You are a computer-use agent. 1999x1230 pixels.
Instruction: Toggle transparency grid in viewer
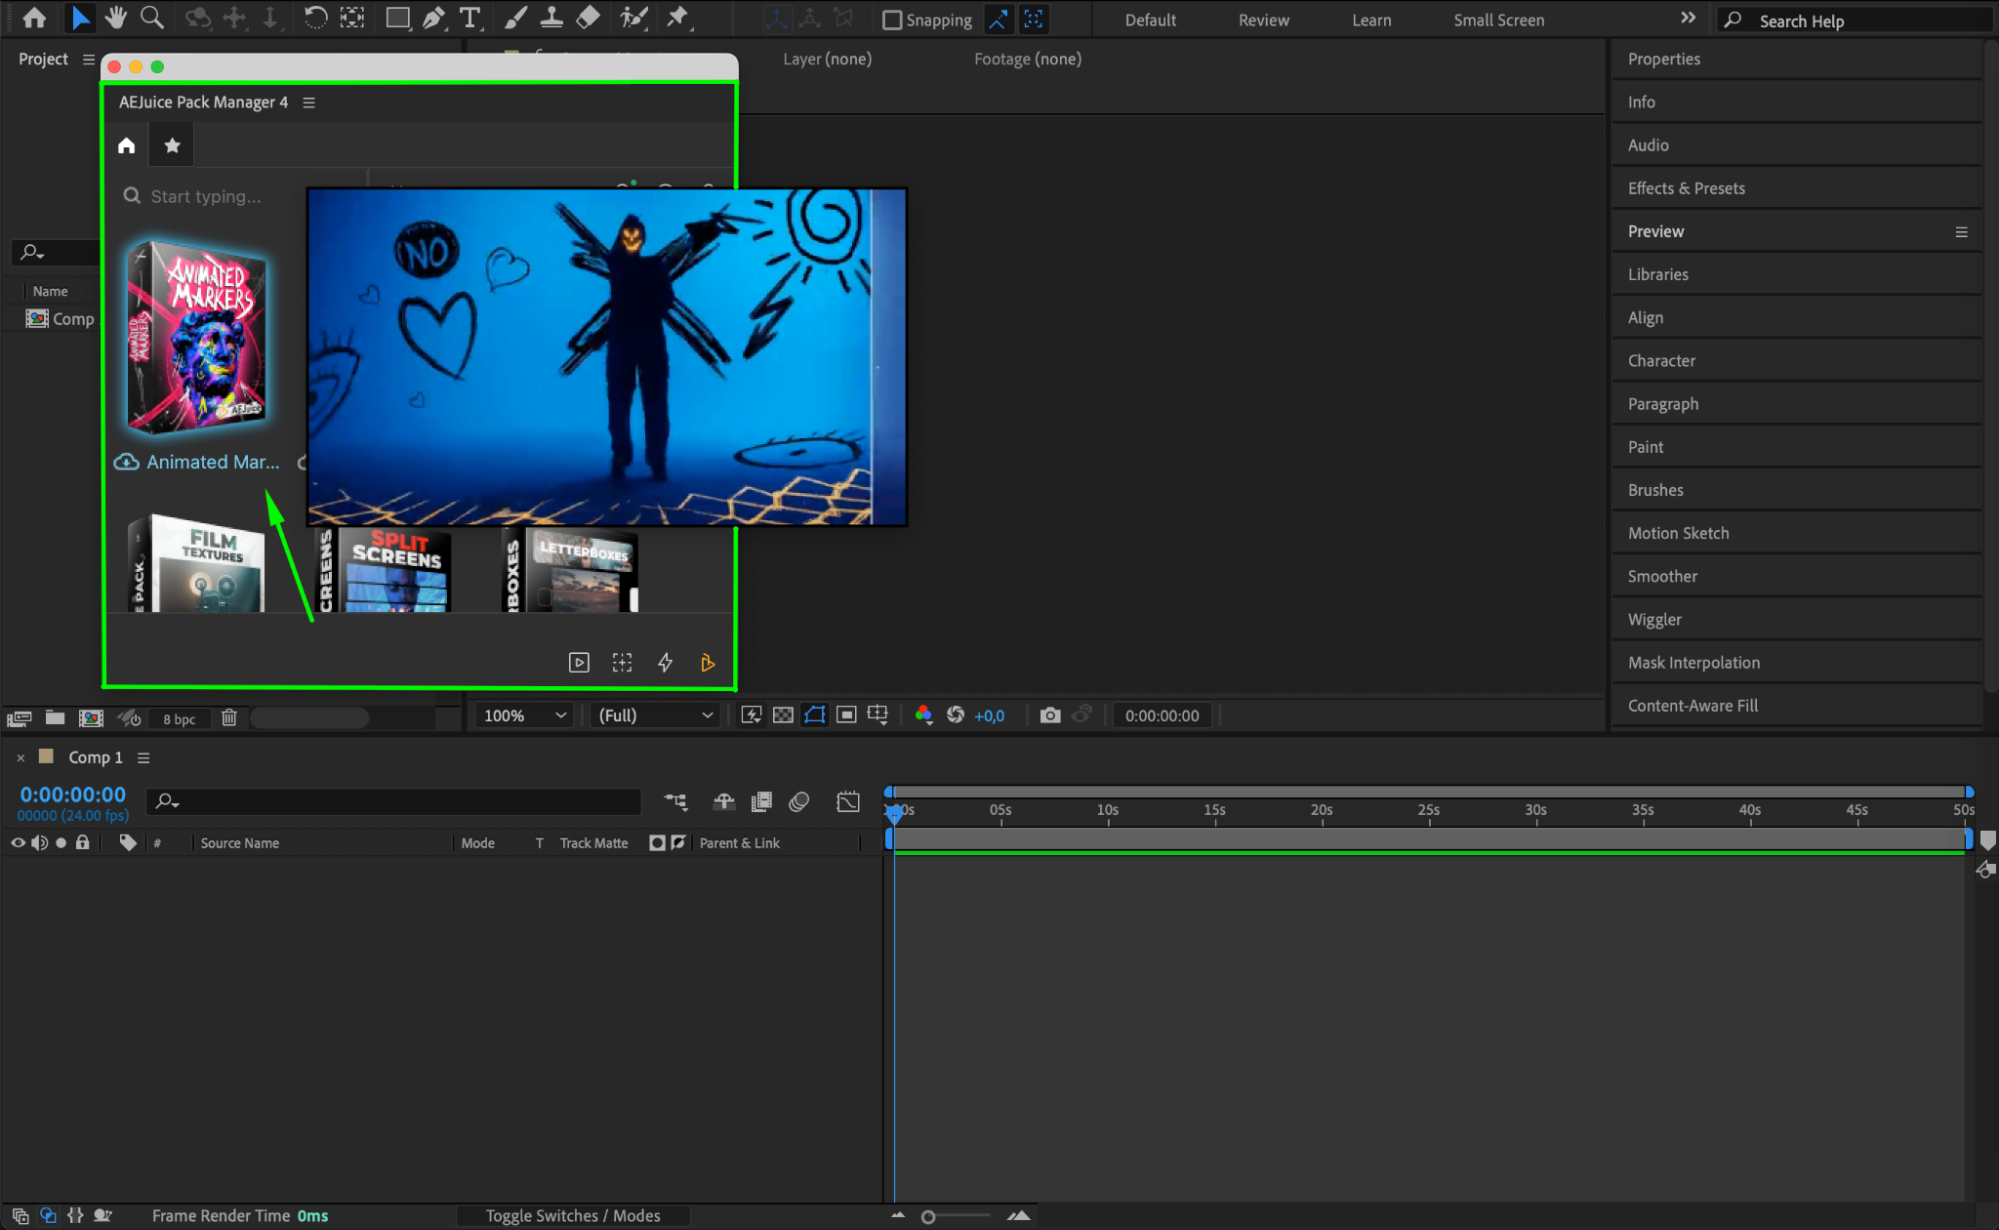point(783,715)
